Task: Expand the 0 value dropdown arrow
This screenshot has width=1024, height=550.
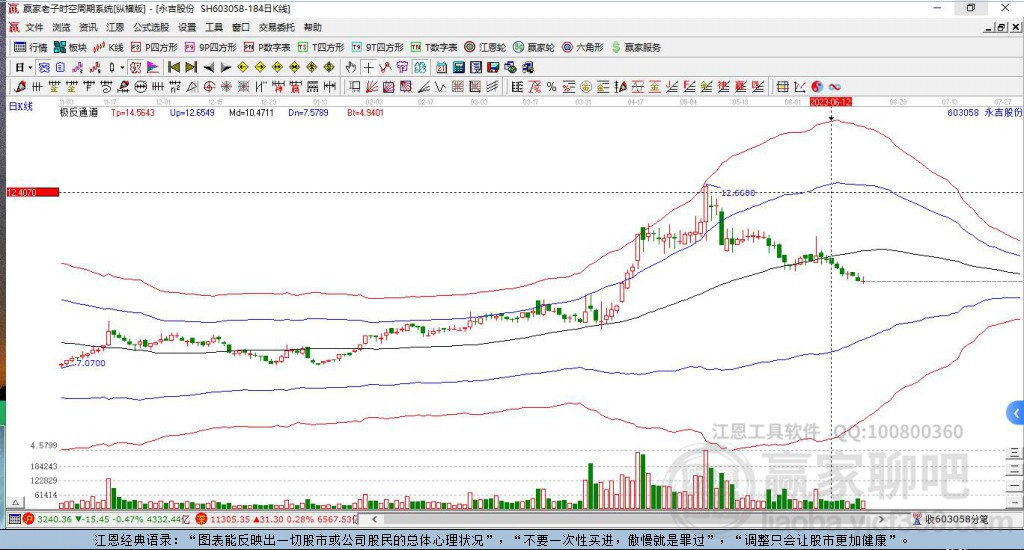Action: [x=121, y=67]
